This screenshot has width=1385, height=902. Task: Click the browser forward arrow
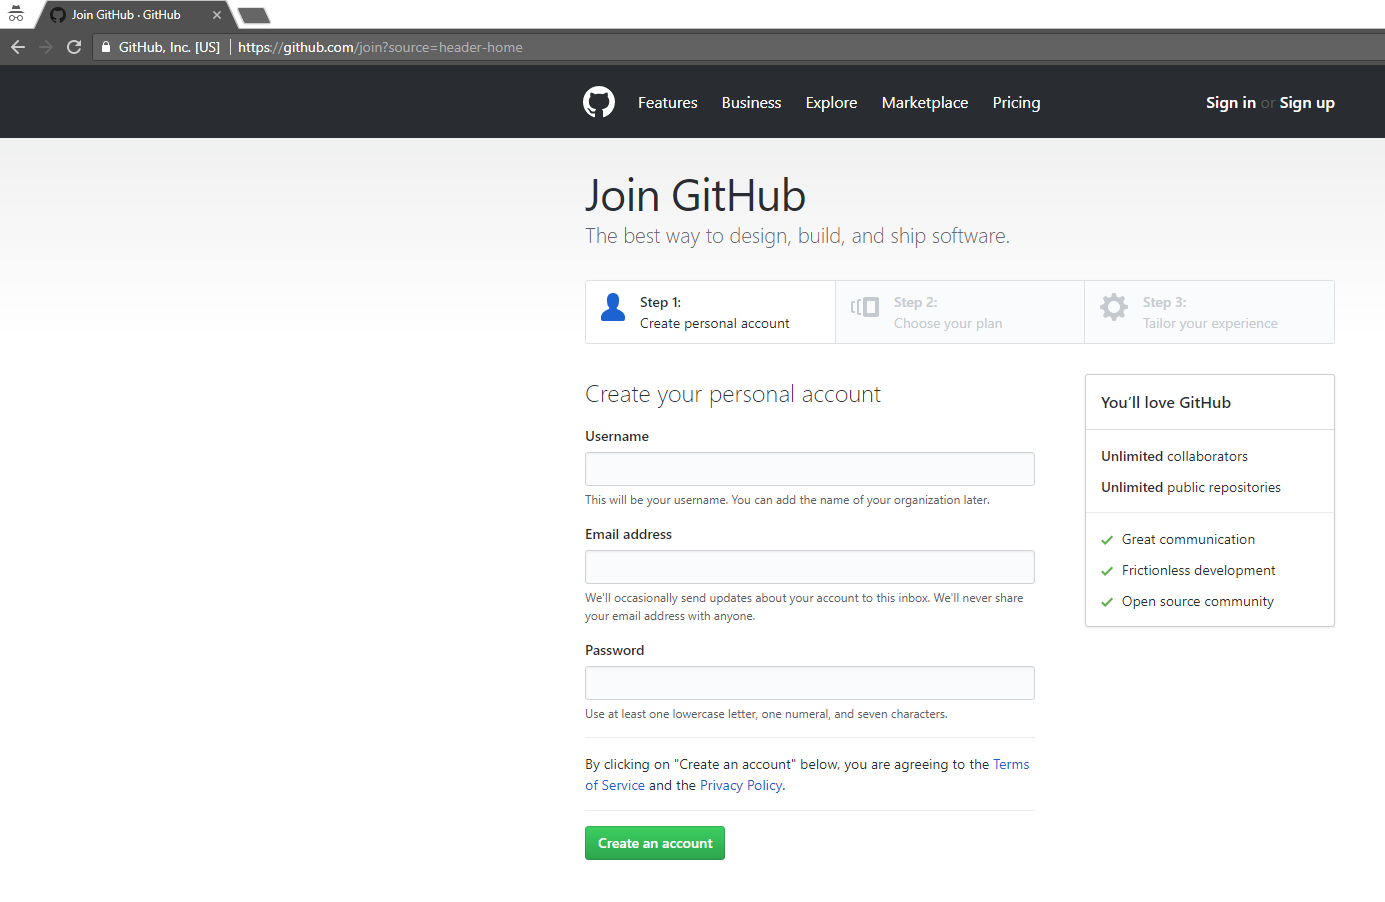click(46, 47)
